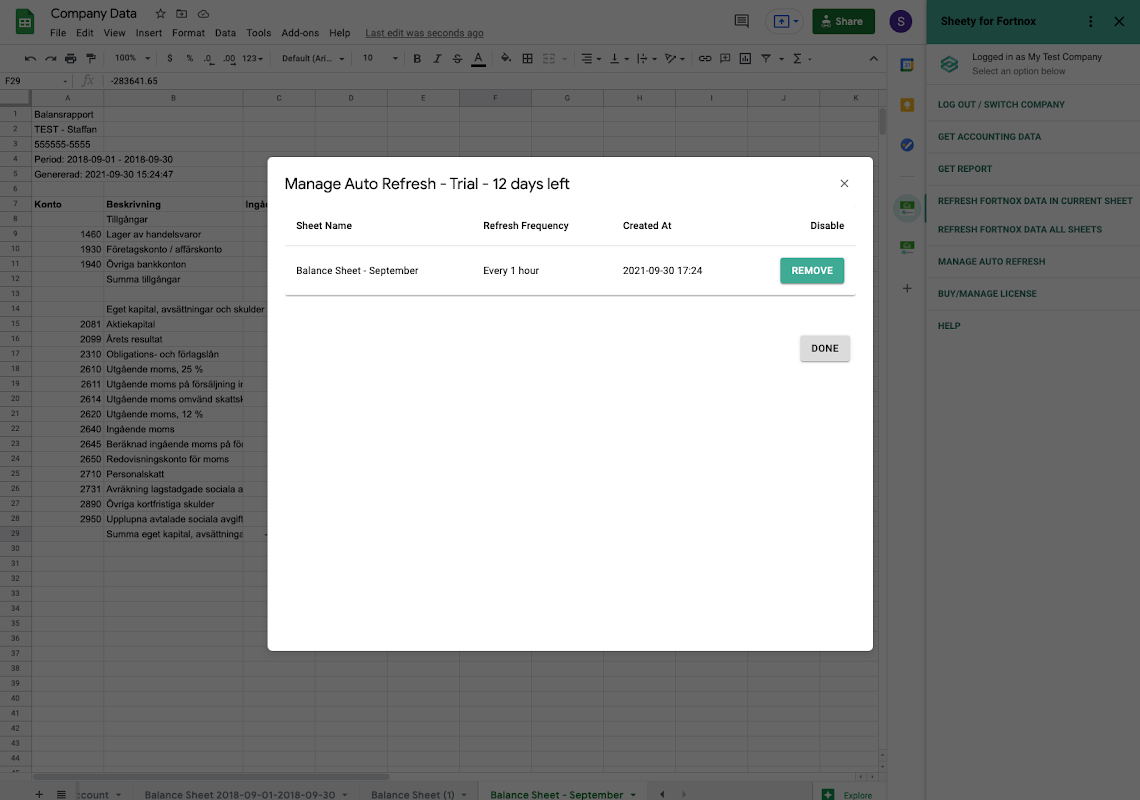This screenshot has height=800, width=1140.
Task: Remove auto refresh for Balance Sheet - September
Action: click(811, 271)
